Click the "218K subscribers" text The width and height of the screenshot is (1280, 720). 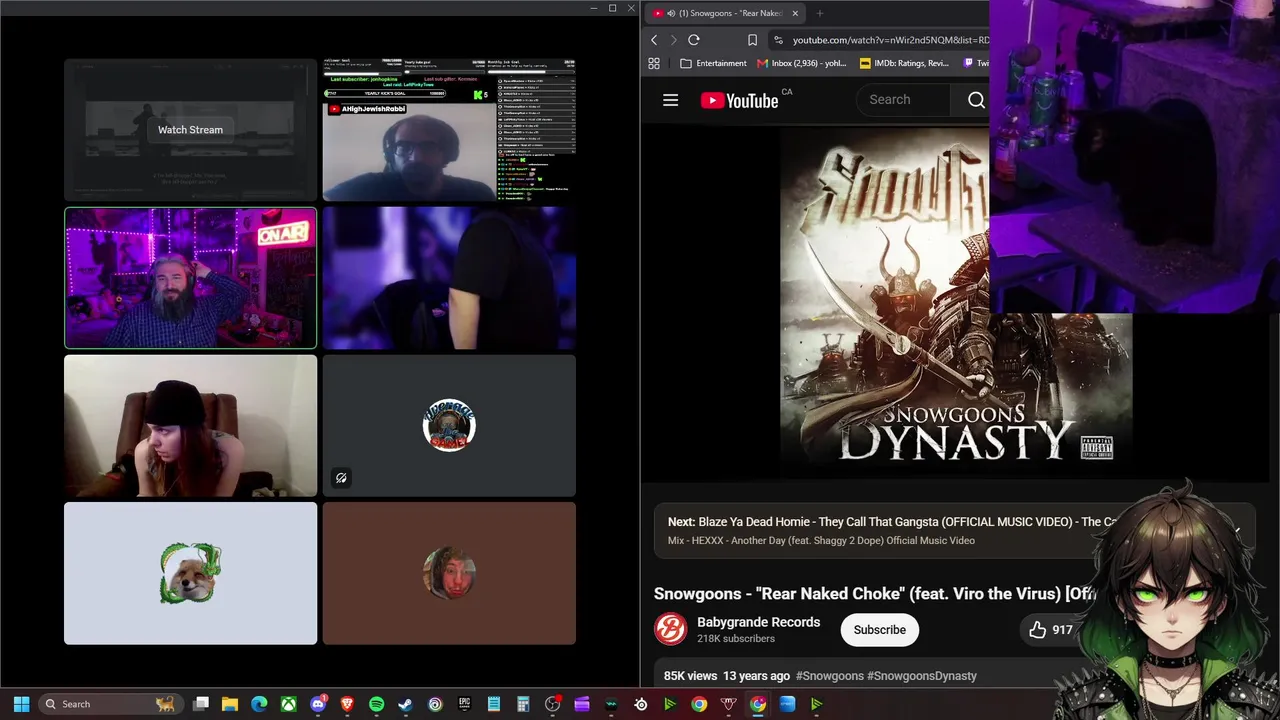736,639
